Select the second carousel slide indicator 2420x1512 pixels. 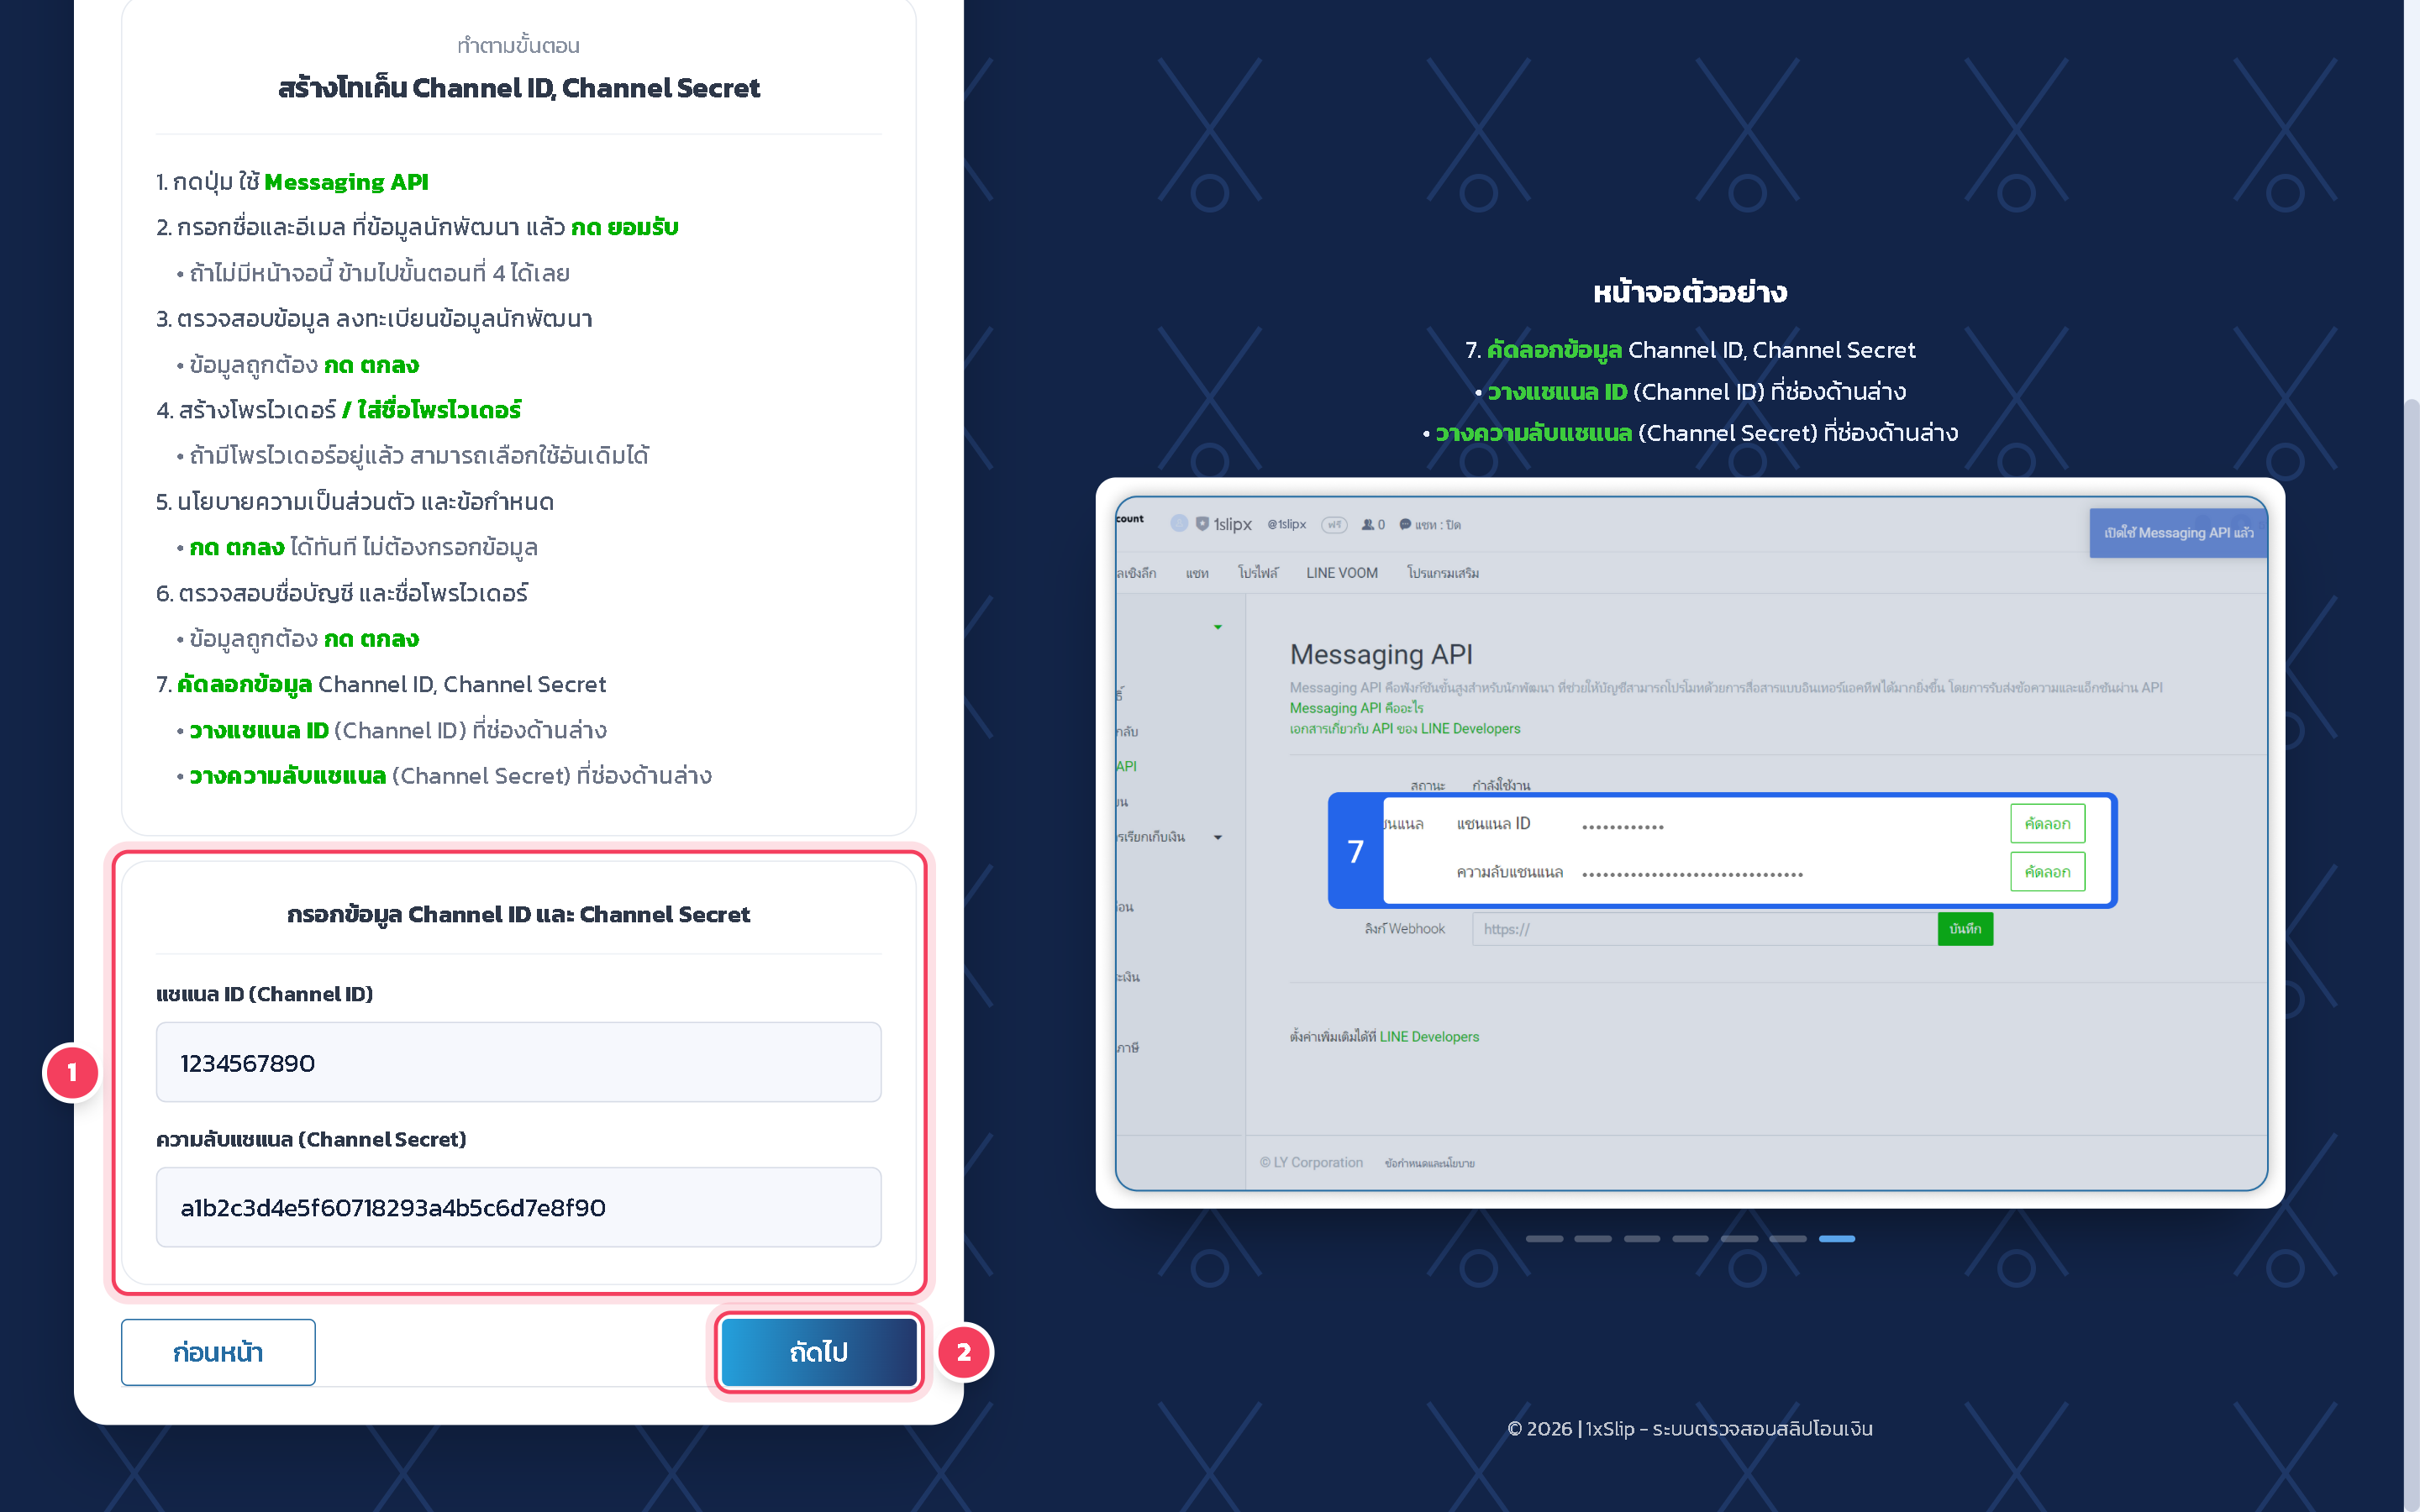(1593, 1239)
